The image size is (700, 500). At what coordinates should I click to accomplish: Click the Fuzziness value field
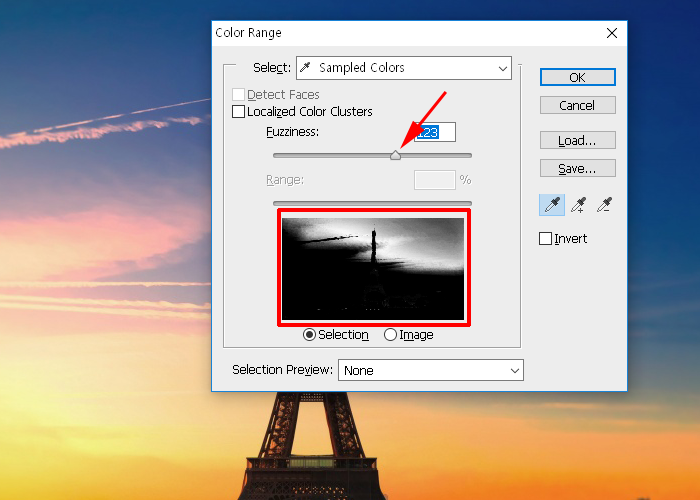click(435, 132)
